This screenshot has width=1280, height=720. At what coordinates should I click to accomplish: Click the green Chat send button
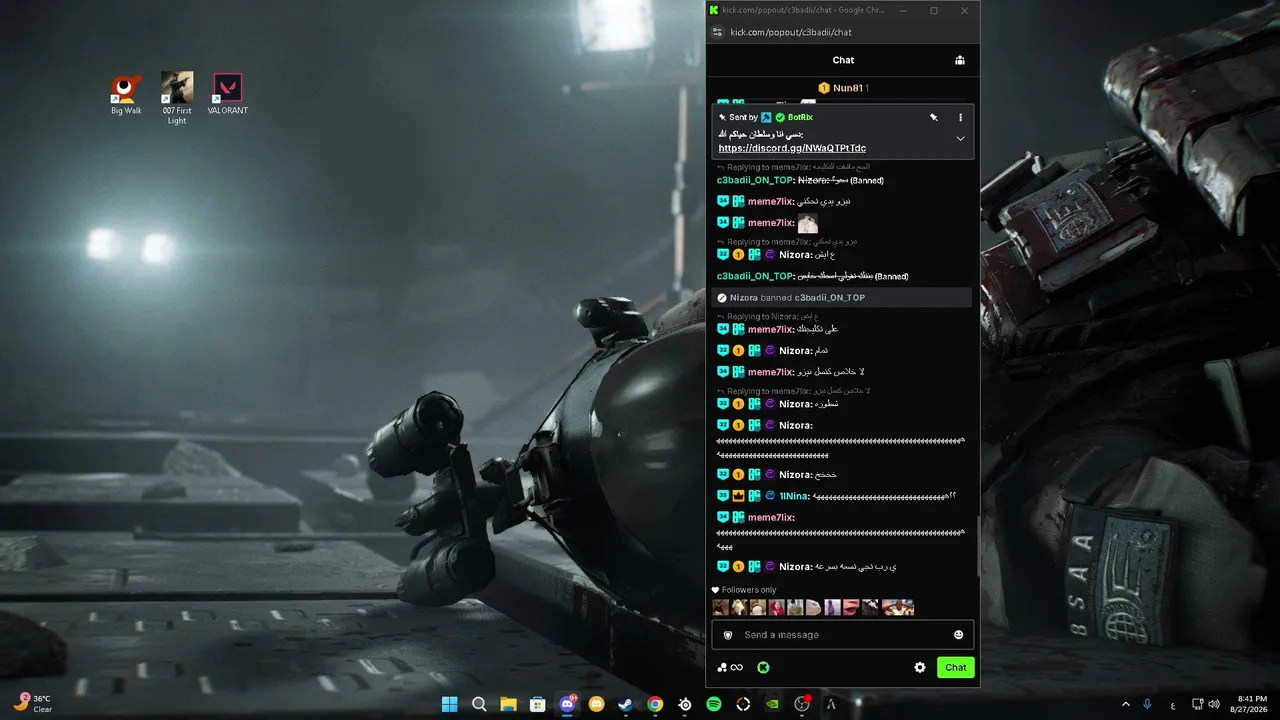956,667
